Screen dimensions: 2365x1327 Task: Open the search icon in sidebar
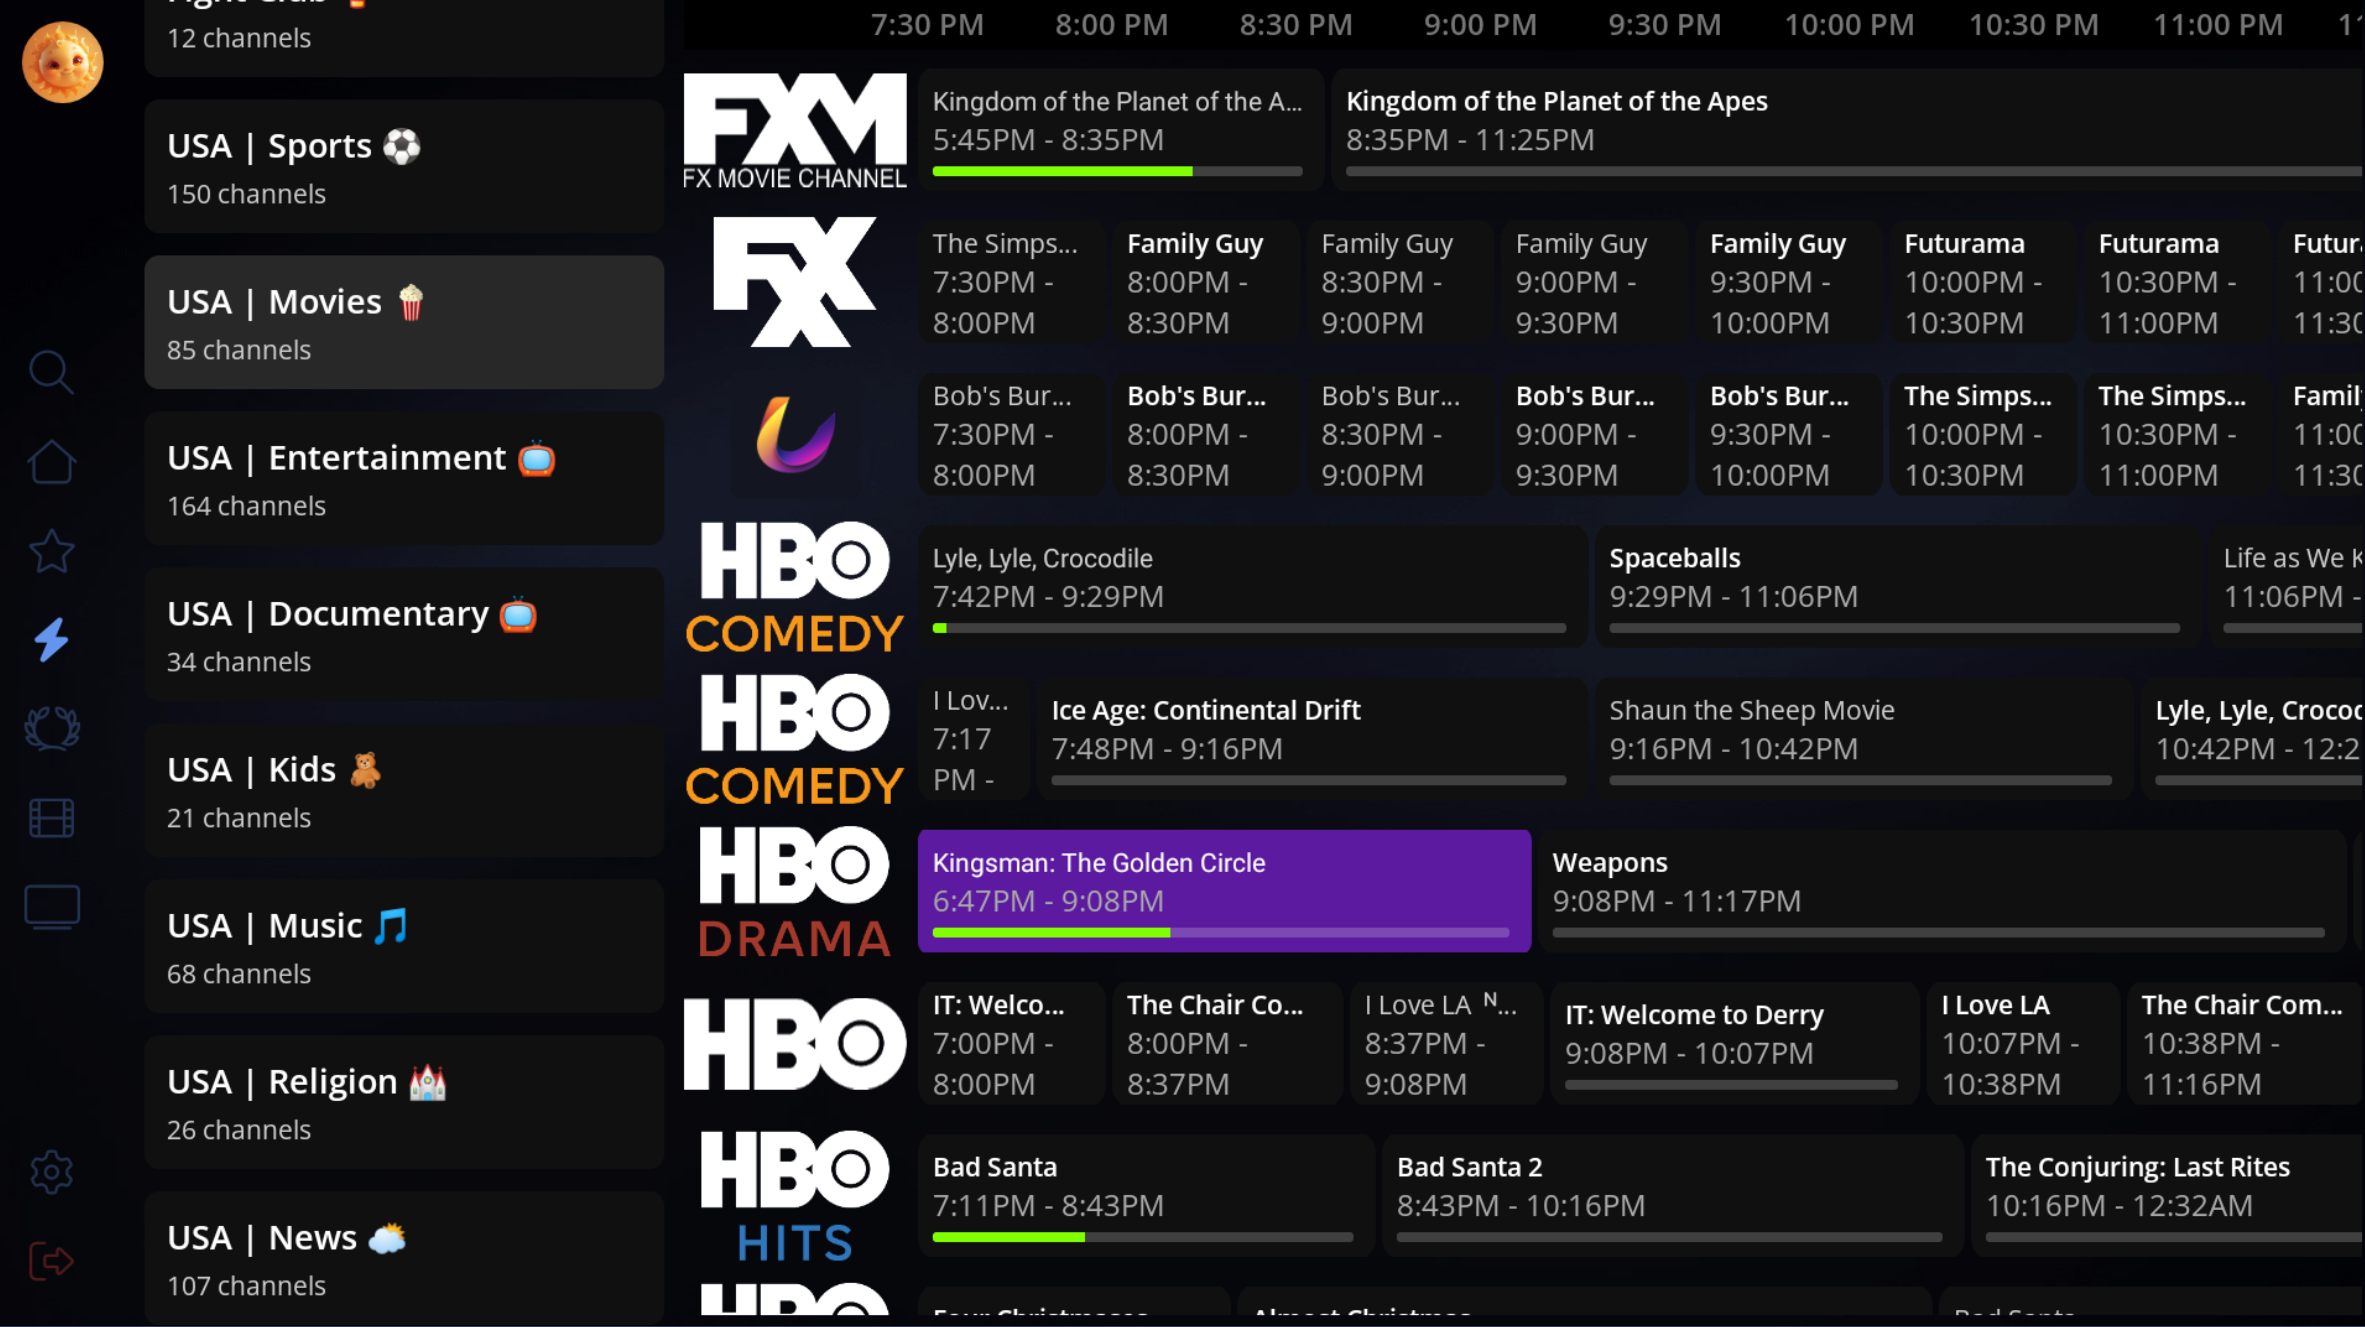[x=51, y=372]
